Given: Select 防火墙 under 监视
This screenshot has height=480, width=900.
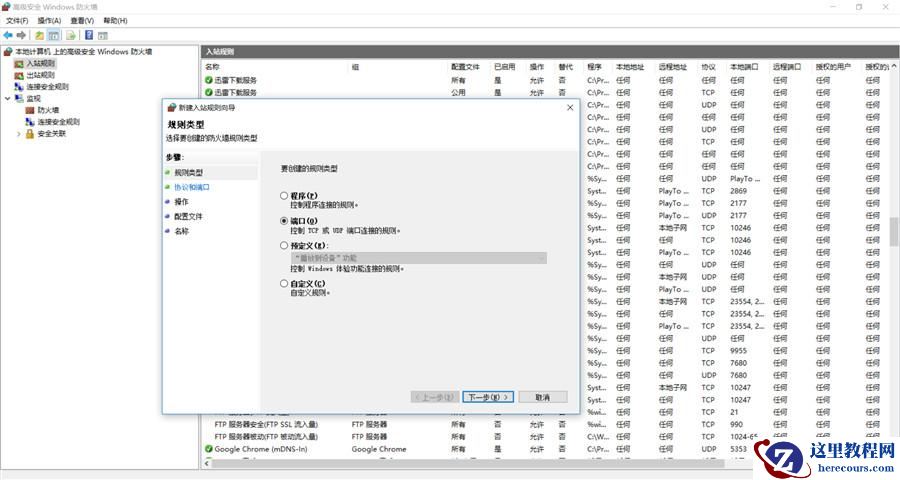Looking at the screenshot, I should 48,110.
